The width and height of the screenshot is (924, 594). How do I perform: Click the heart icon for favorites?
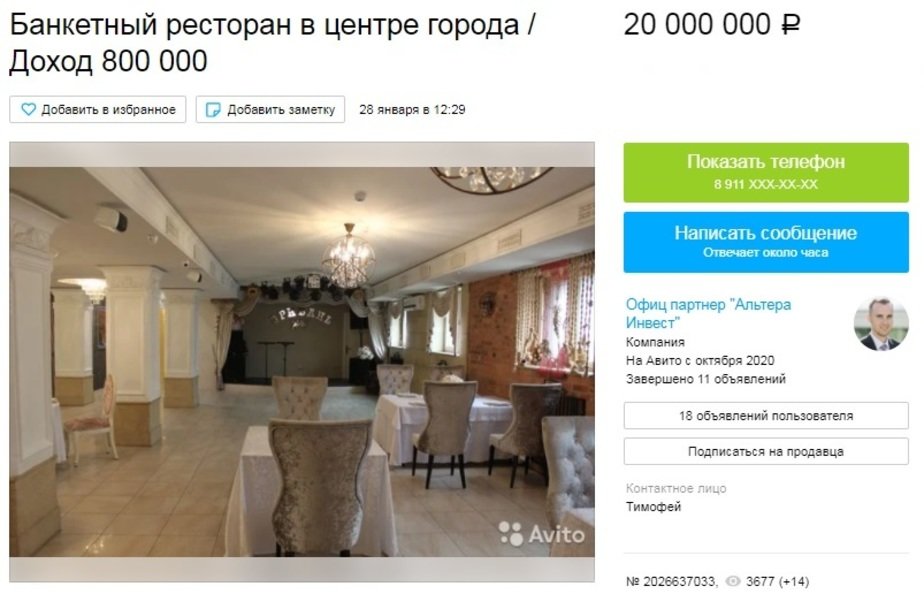point(28,110)
